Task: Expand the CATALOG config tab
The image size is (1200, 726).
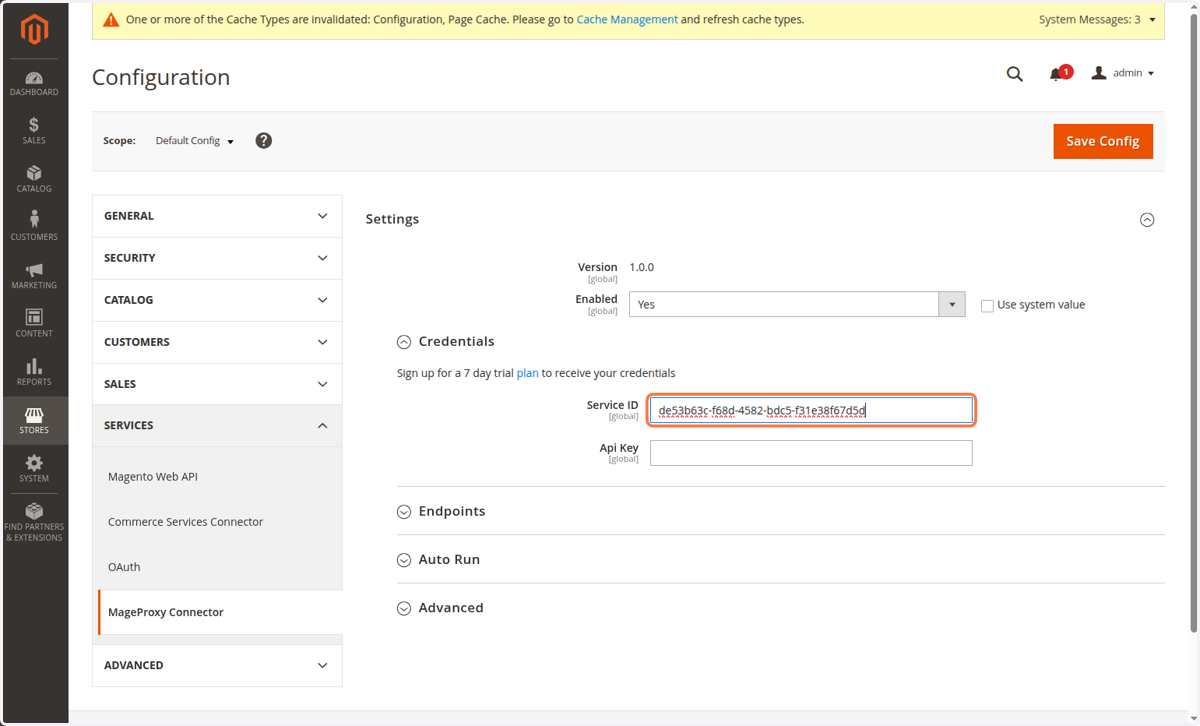Action: pos(217,300)
